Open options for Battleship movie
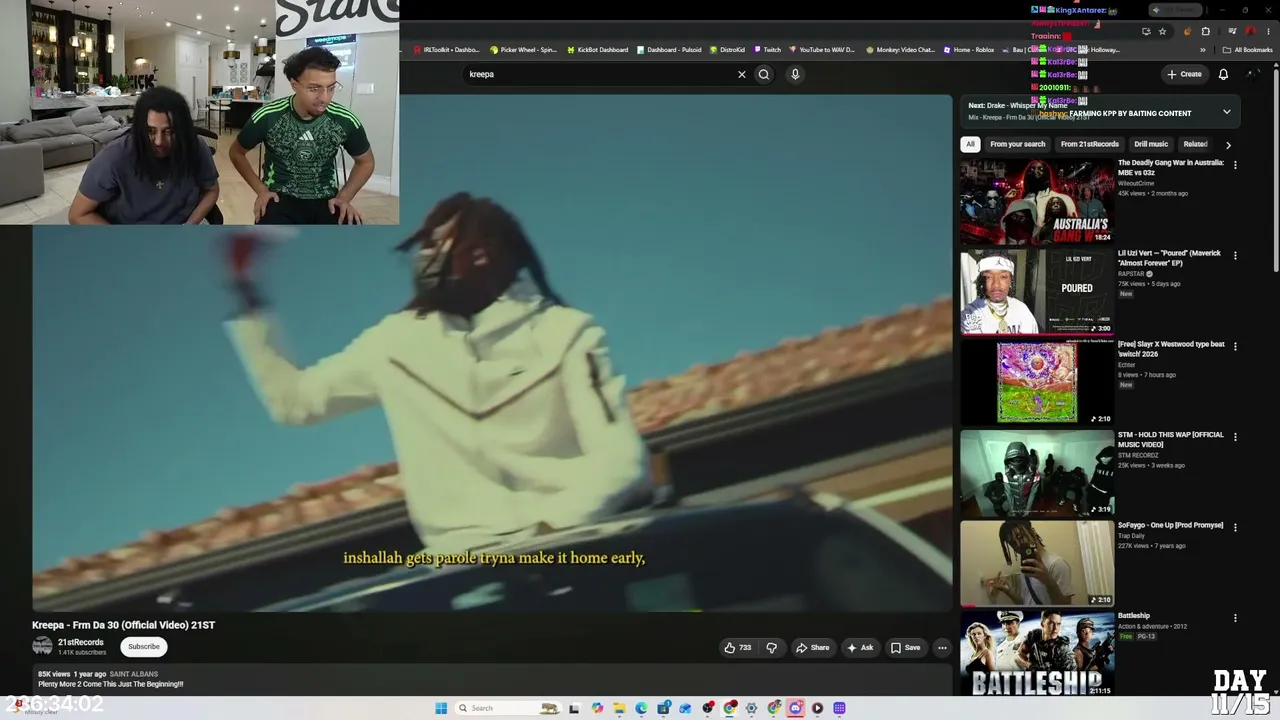Viewport: 1280px width, 720px height. 1235,618
